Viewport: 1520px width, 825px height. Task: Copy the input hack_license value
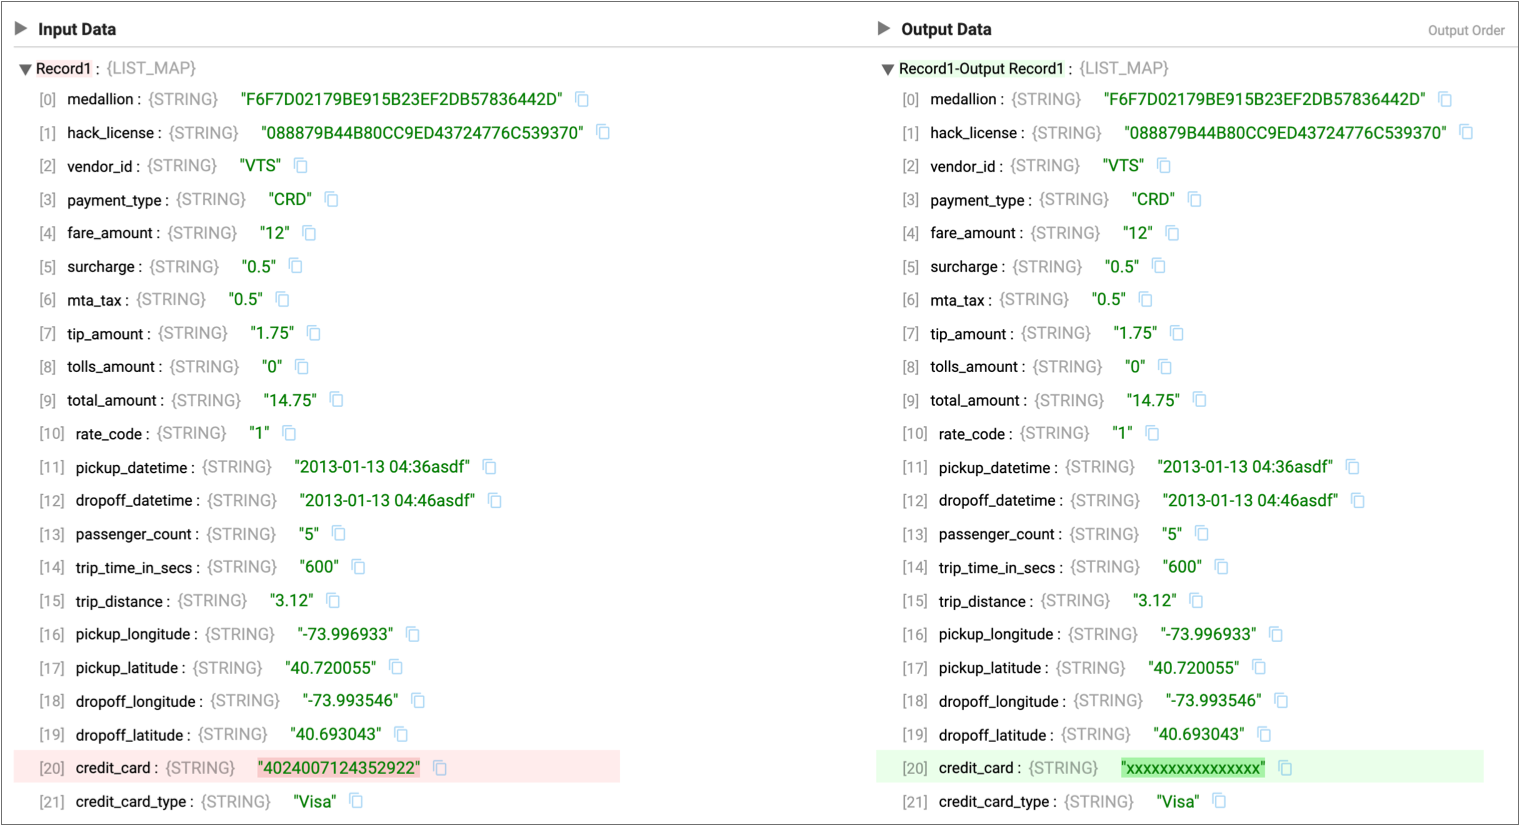tap(603, 132)
